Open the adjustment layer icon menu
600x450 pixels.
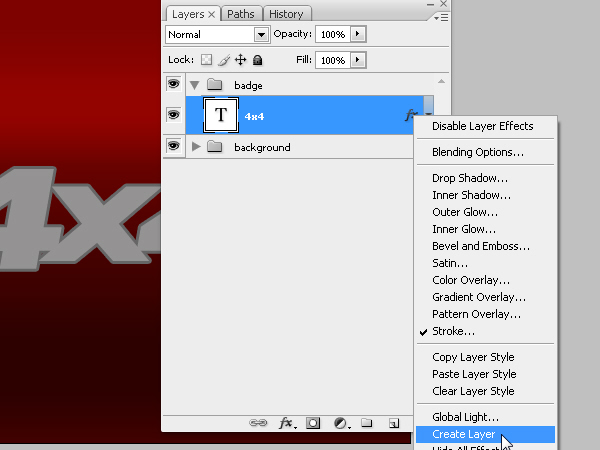click(x=341, y=423)
